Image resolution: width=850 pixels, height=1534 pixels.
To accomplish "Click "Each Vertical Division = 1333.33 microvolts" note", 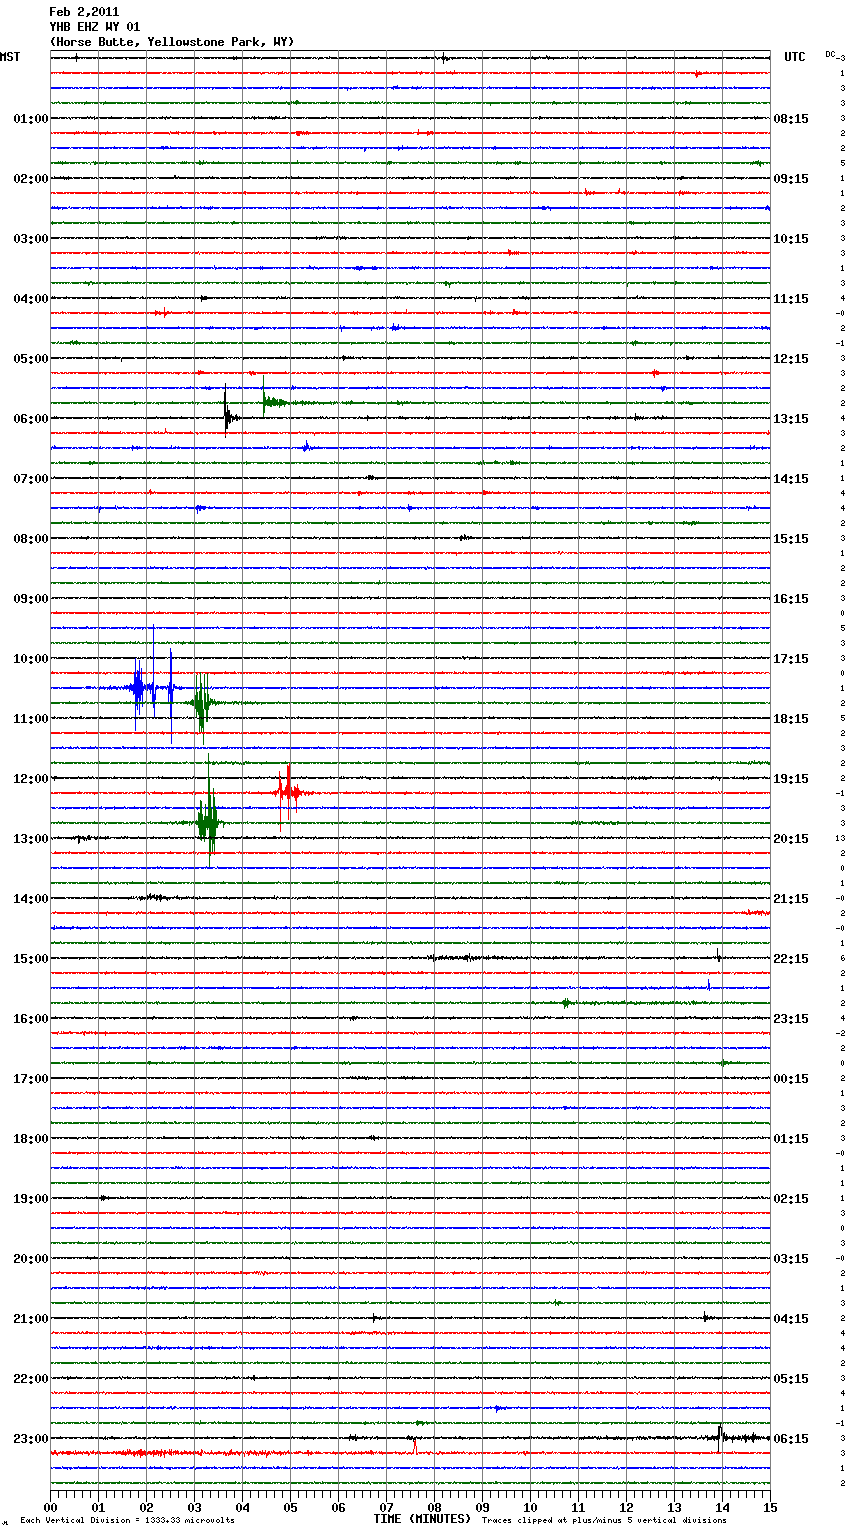I will (127, 1521).
